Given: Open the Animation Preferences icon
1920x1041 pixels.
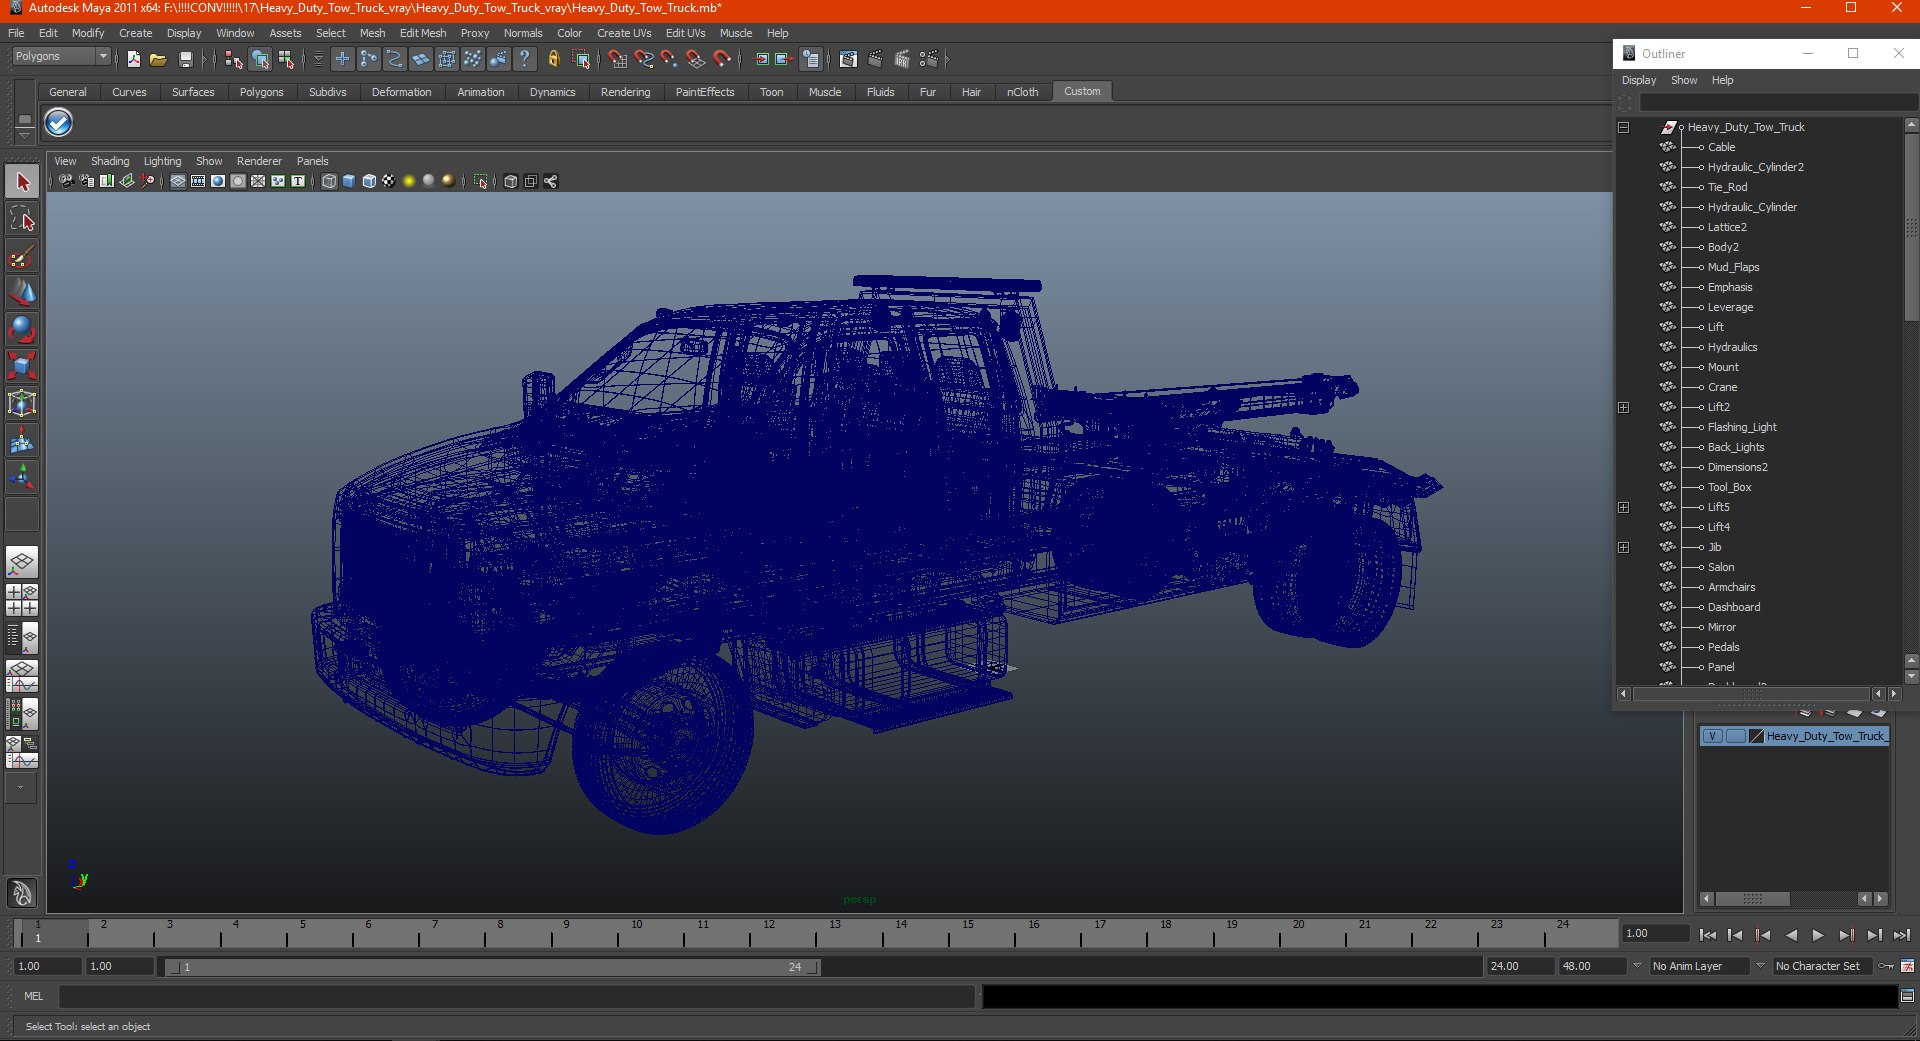Looking at the screenshot, I should click(1907, 966).
